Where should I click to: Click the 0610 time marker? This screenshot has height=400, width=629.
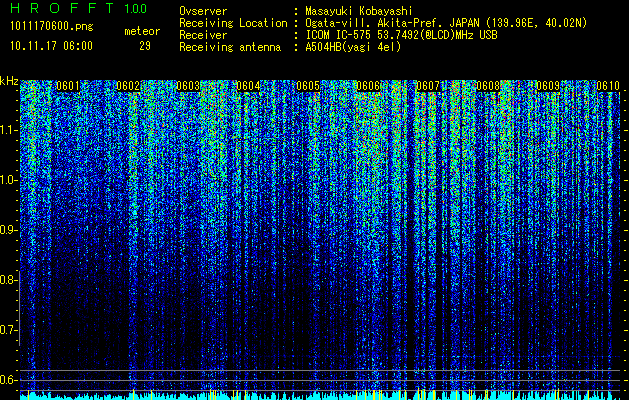coord(608,86)
